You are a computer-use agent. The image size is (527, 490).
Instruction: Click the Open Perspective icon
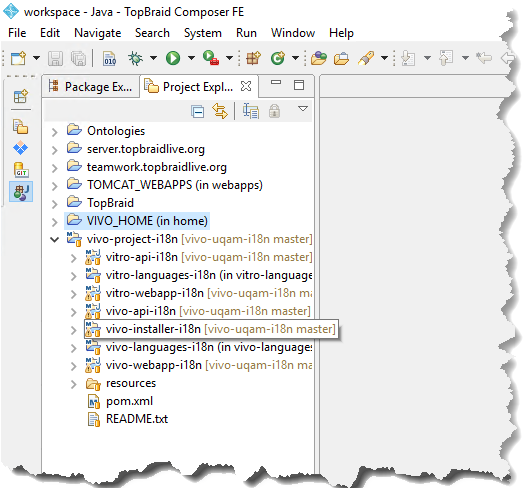point(21,96)
